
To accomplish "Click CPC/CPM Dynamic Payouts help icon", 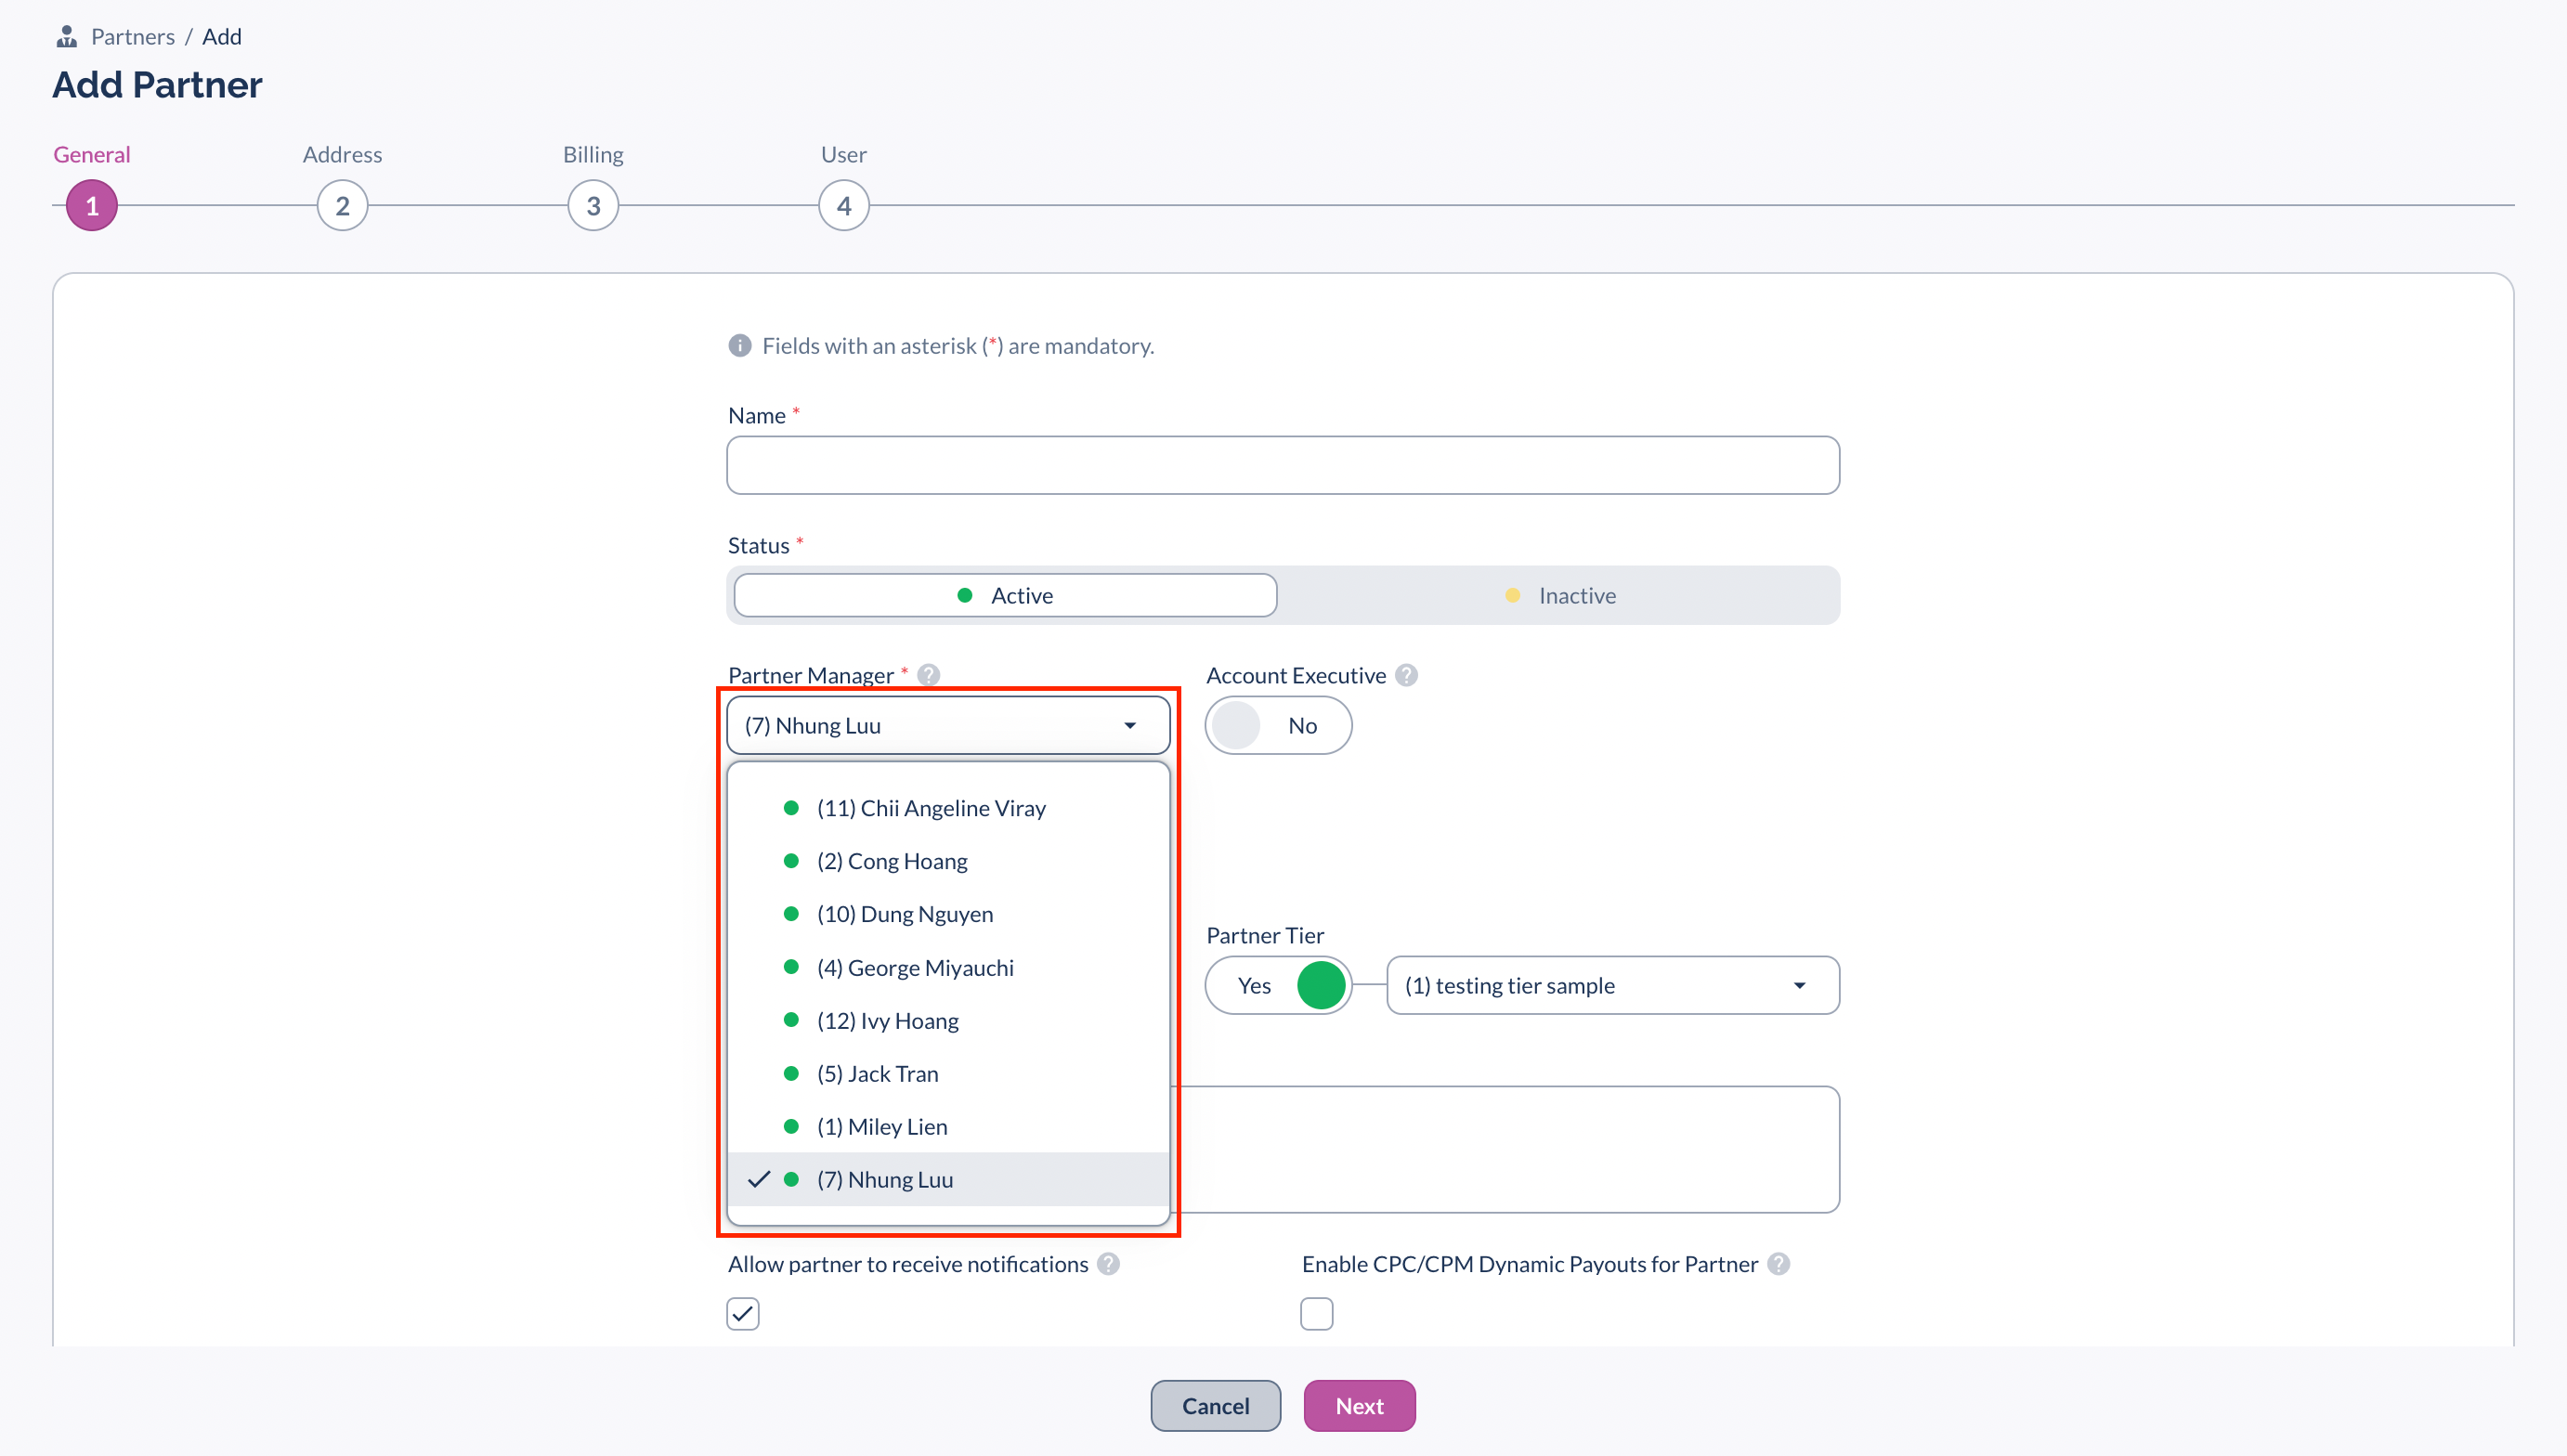I will point(1778,1264).
